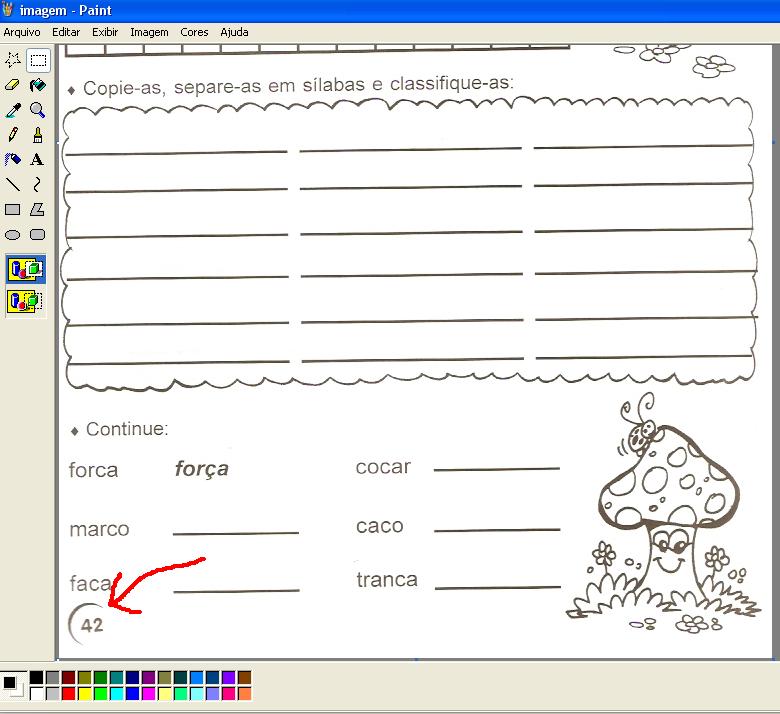
Task: Choose the Fill With Color bucket
Action: tap(38, 85)
